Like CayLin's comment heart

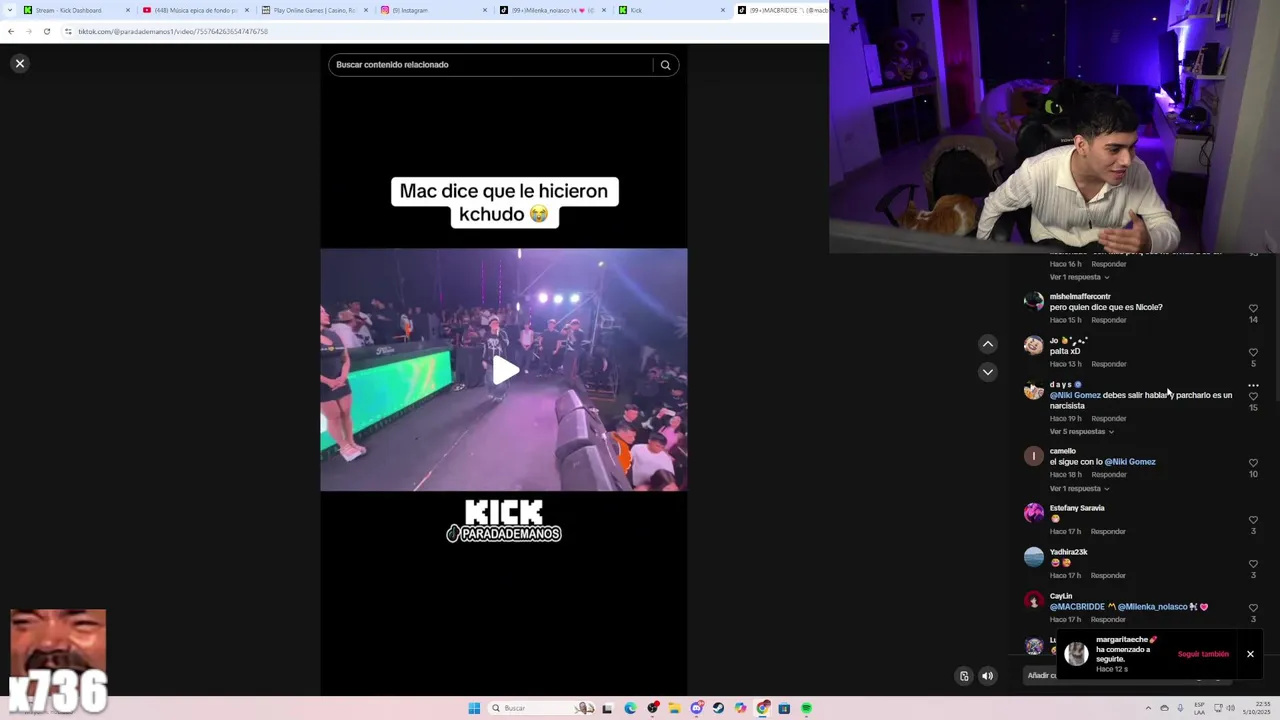[1253, 608]
